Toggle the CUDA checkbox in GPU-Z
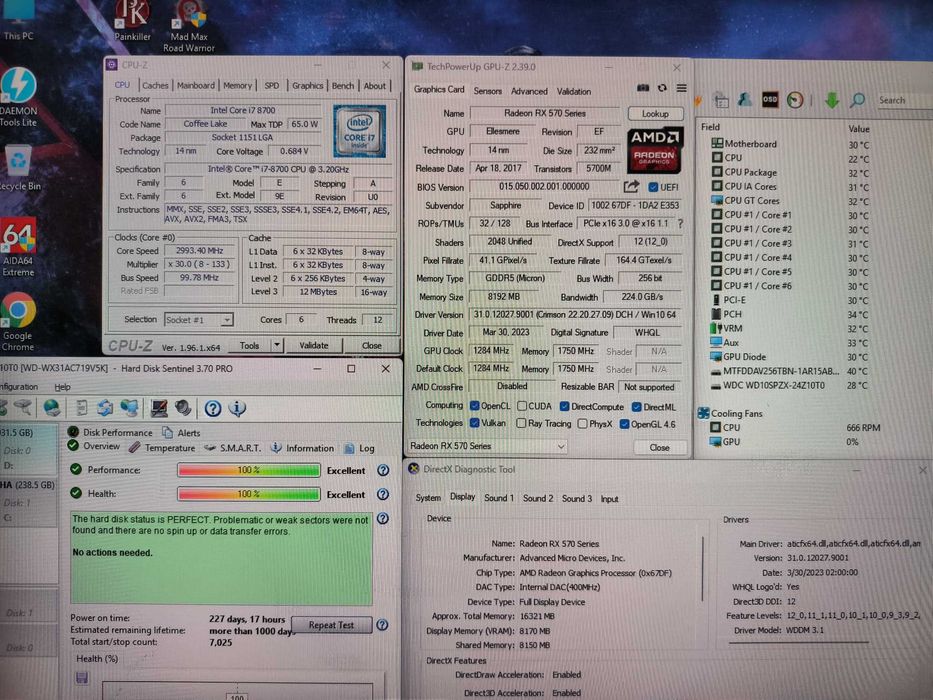933x700 pixels. click(x=522, y=406)
